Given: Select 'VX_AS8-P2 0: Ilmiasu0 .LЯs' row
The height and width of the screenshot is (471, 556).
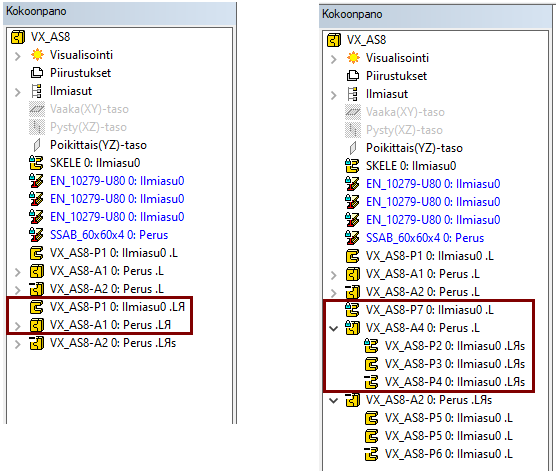Looking at the screenshot, I should click(x=455, y=346).
